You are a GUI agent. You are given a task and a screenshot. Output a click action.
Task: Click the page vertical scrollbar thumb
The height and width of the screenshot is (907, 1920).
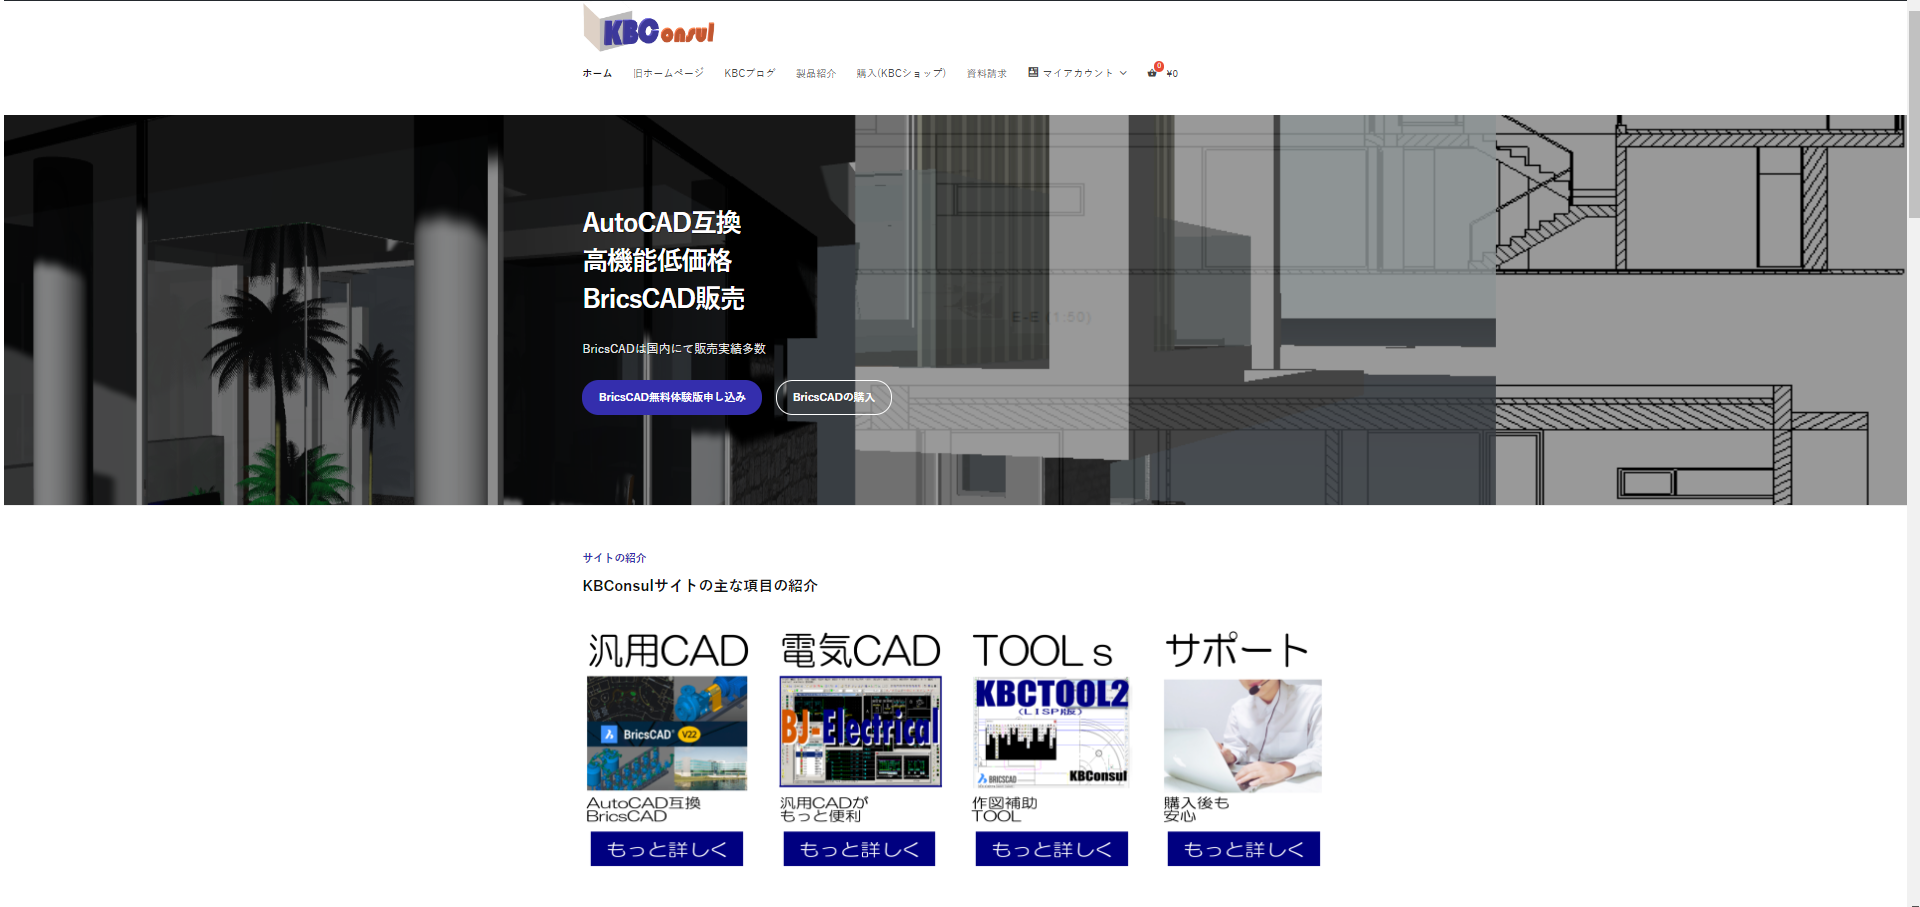[1913, 110]
